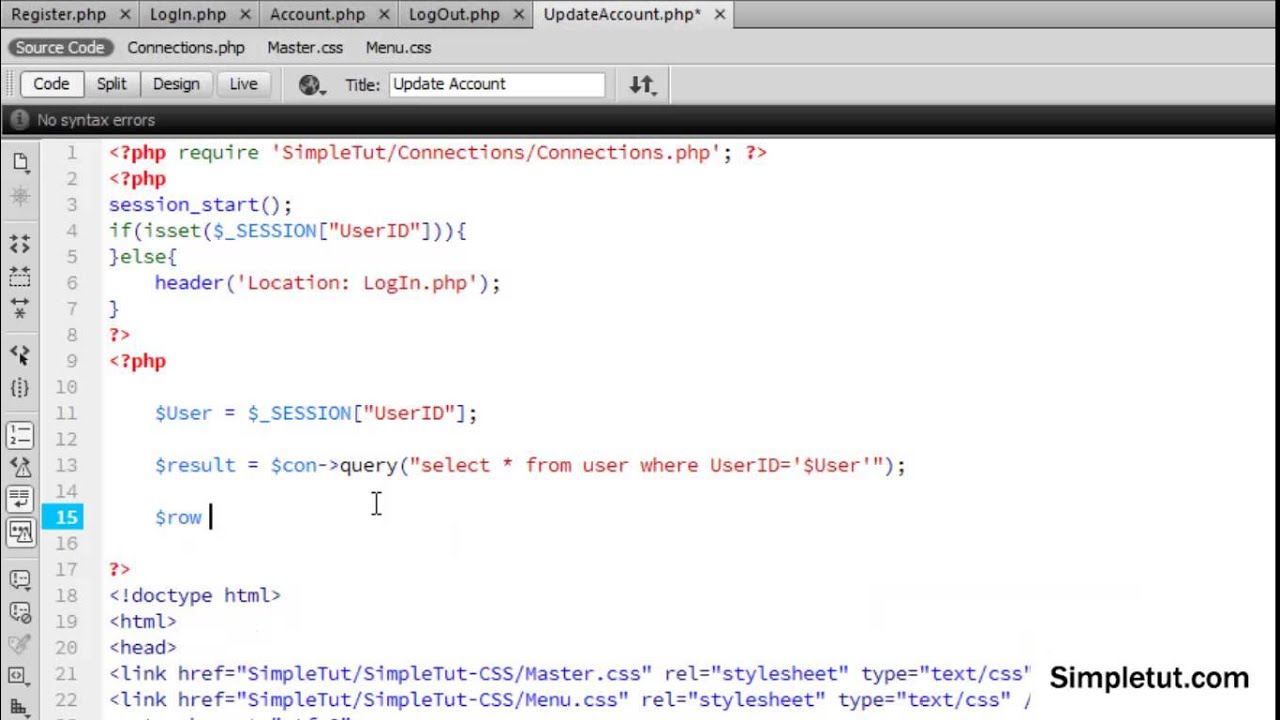
Task: Click the 'Connections.php' path string on line 1
Action: click(x=496, y=153)
